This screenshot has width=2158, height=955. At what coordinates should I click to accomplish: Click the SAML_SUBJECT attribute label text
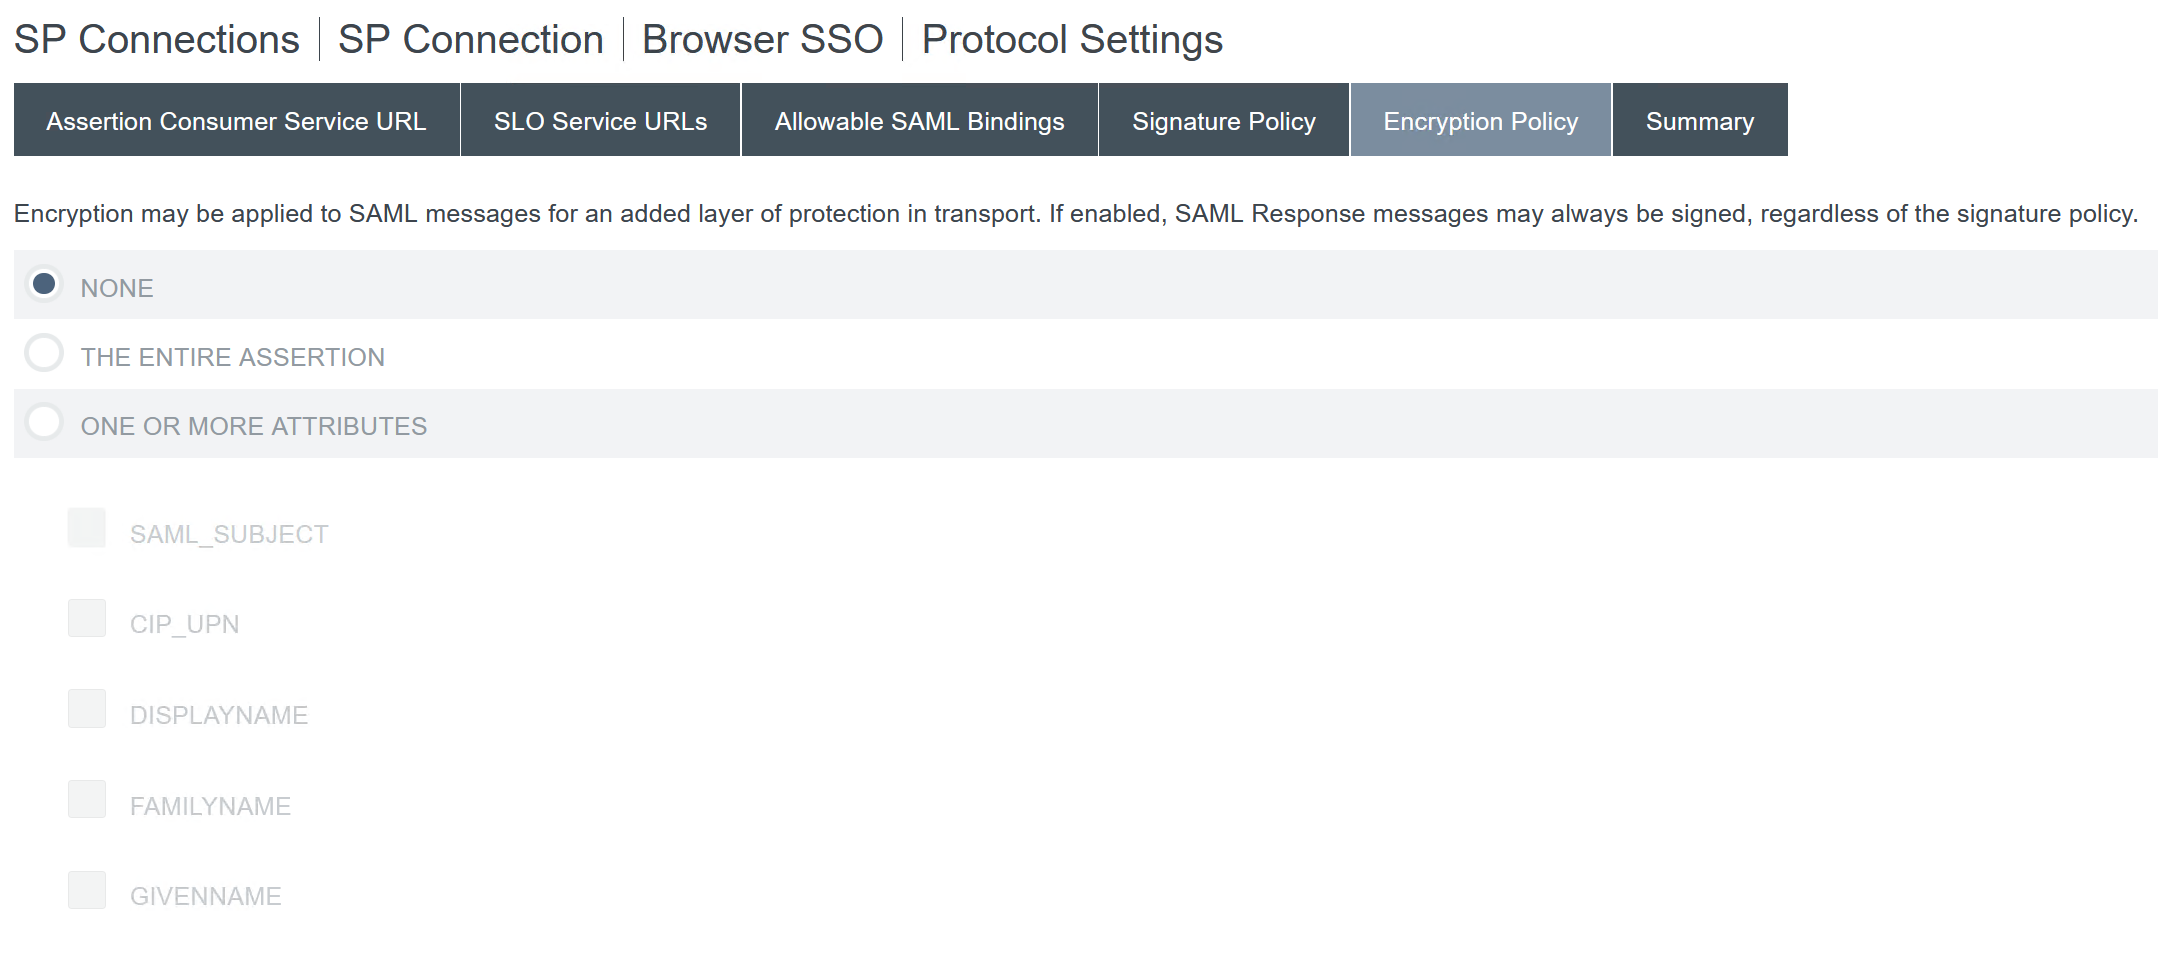click(x=228, y=533)
